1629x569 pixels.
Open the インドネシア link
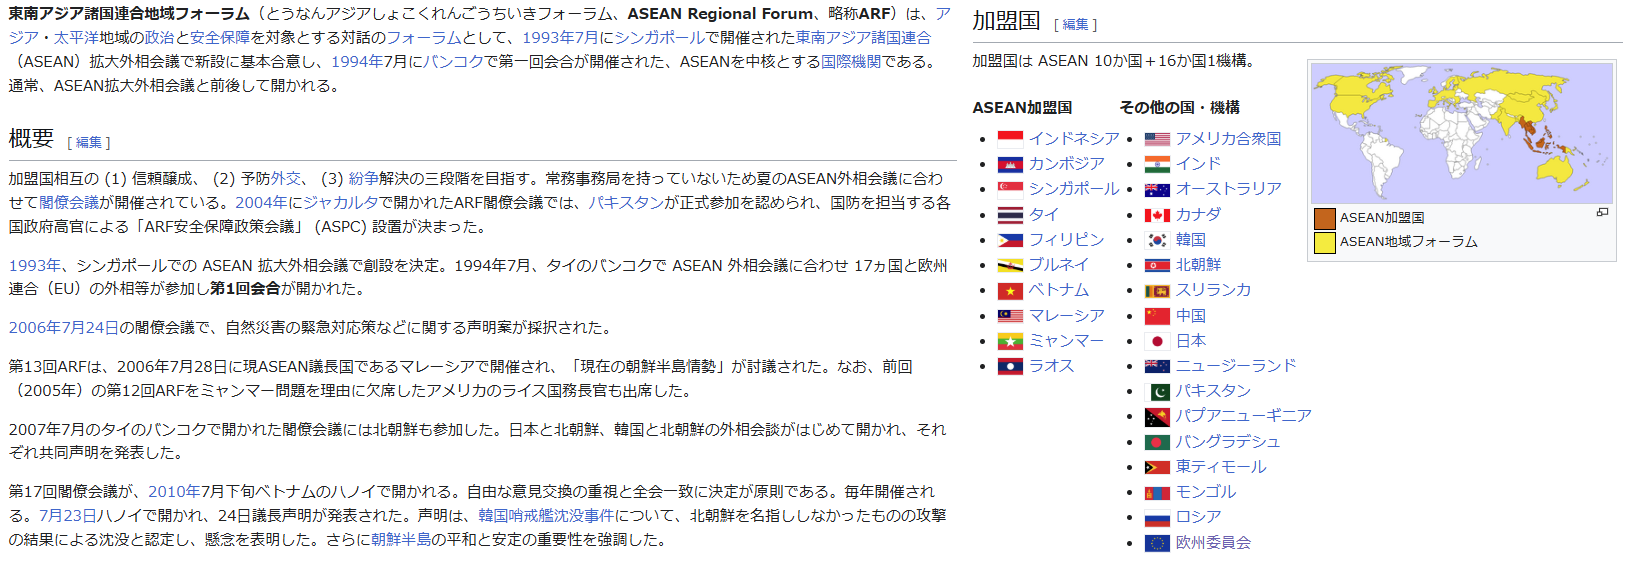(1074, 139)
